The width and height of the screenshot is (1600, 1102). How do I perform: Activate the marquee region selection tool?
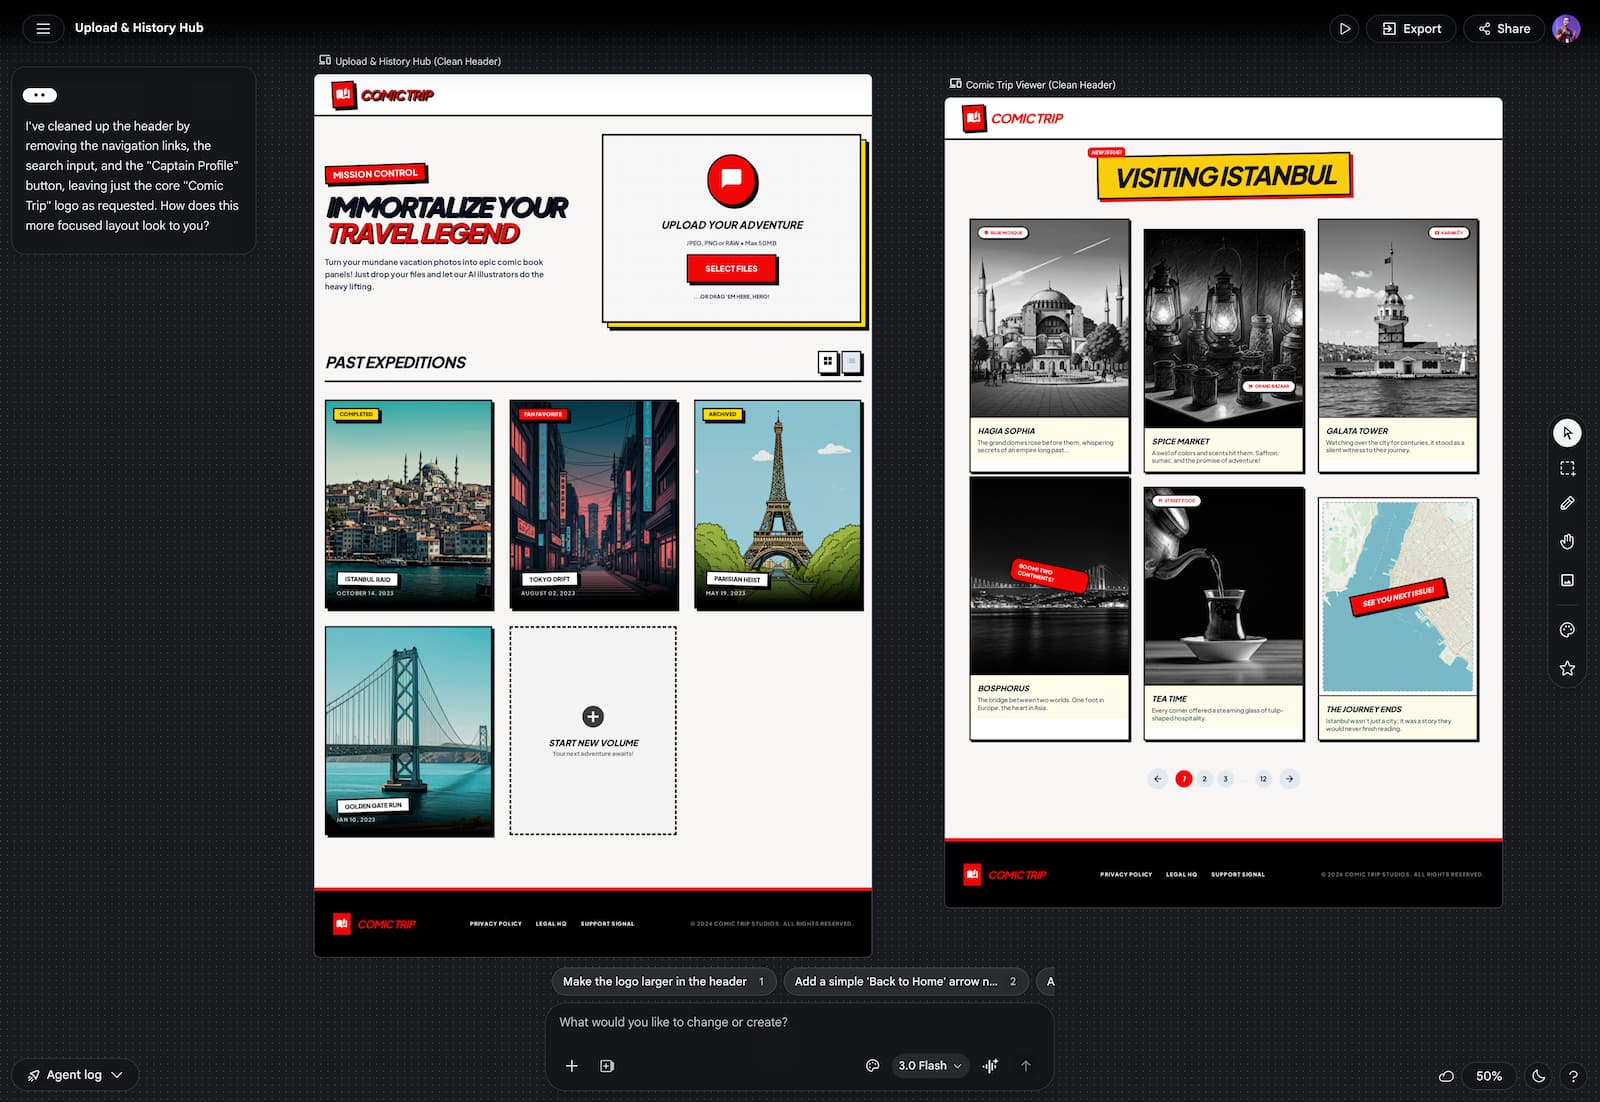(x=1567, y=467)
